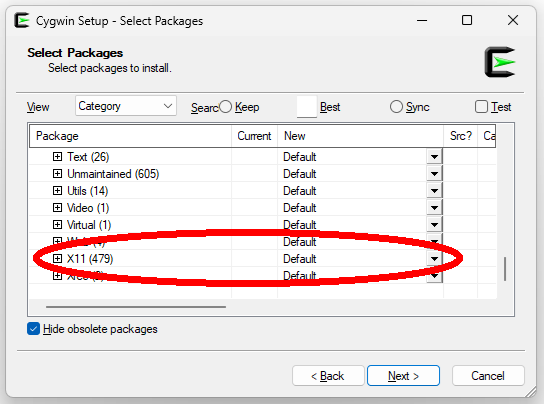Click the large Cygwin logo
The height and width of the screenshot is (404, 544).
500,62
